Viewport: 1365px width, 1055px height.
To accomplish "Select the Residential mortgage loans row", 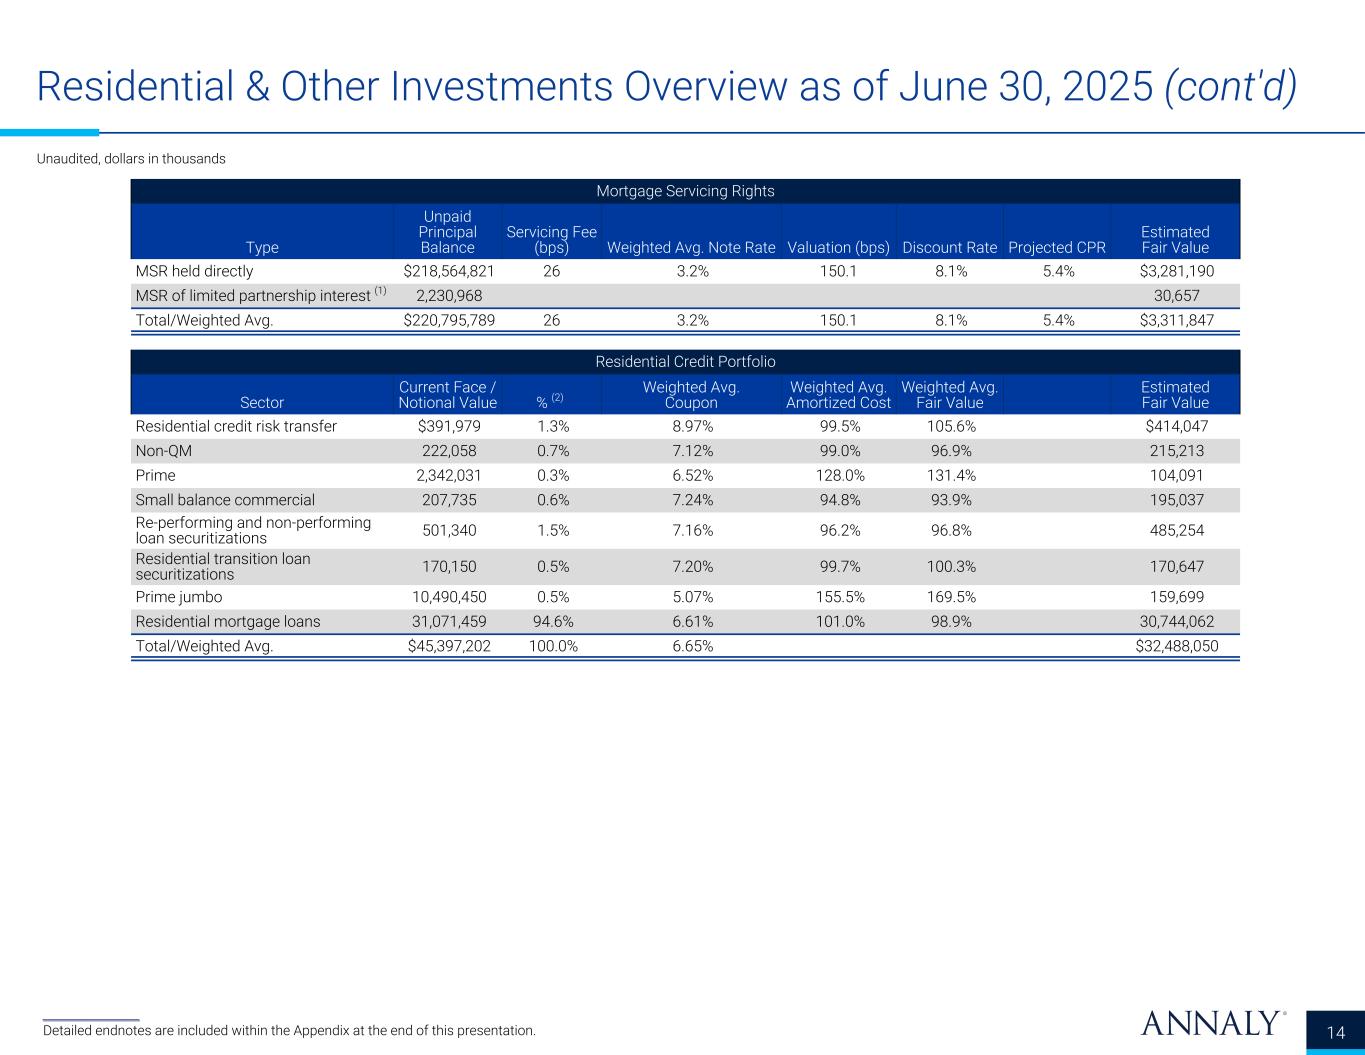I will coord(685,622).
